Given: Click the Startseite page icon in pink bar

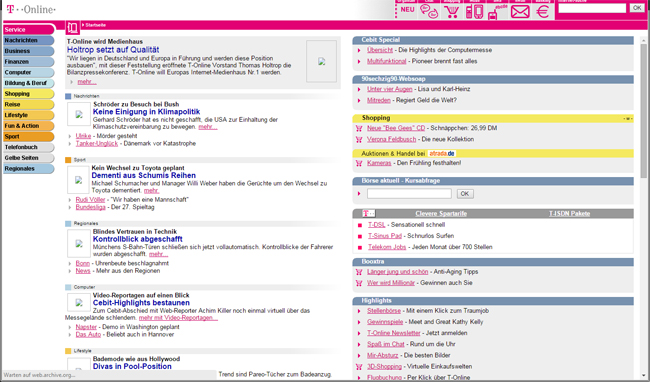Looking at the screenshot, I should coord(72,28).
